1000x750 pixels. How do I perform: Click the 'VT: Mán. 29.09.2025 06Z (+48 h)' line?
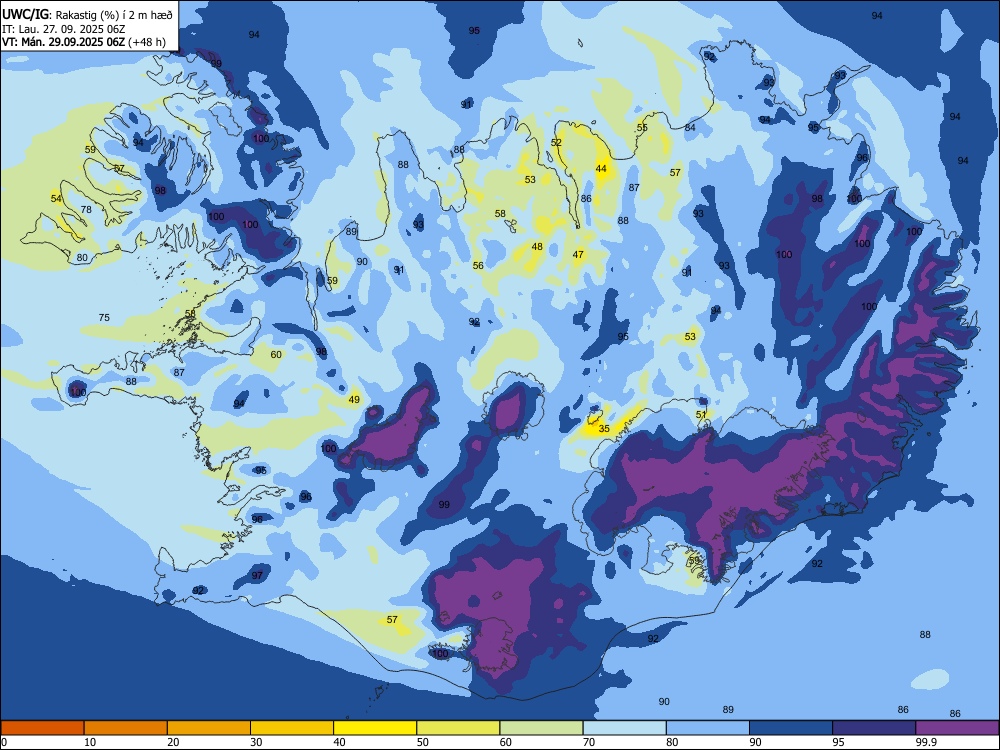pos(84,42)
